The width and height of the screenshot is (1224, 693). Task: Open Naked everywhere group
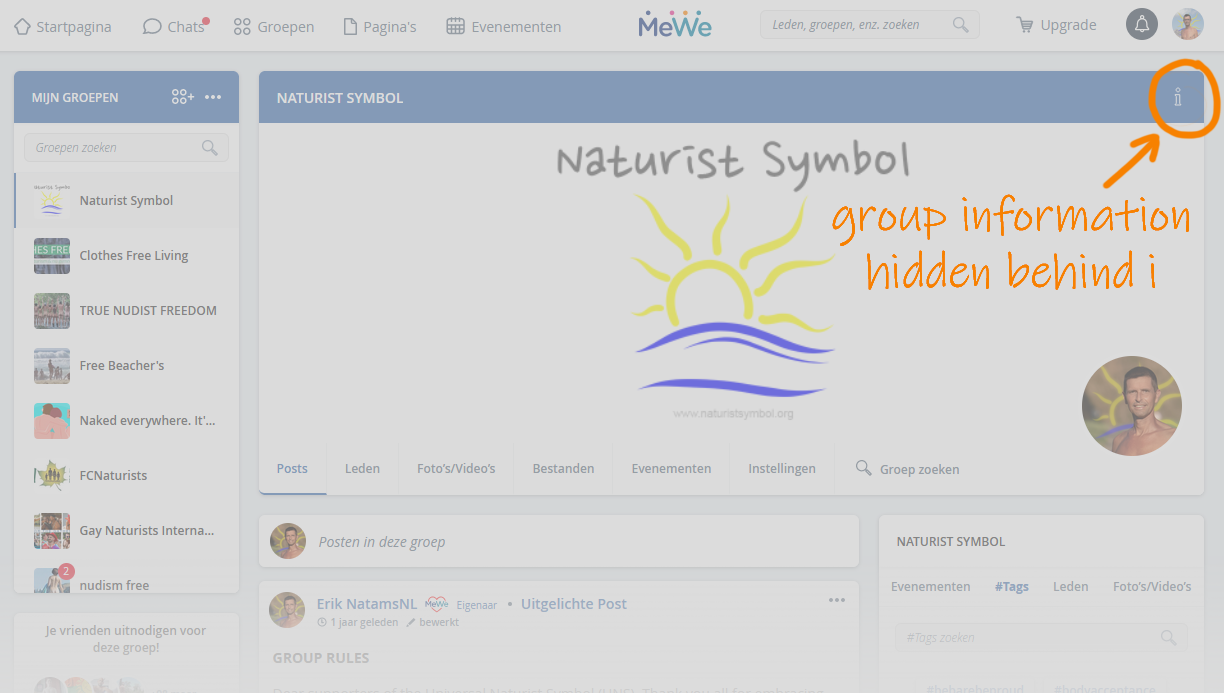pyautogui.click(x=127, y=421)
